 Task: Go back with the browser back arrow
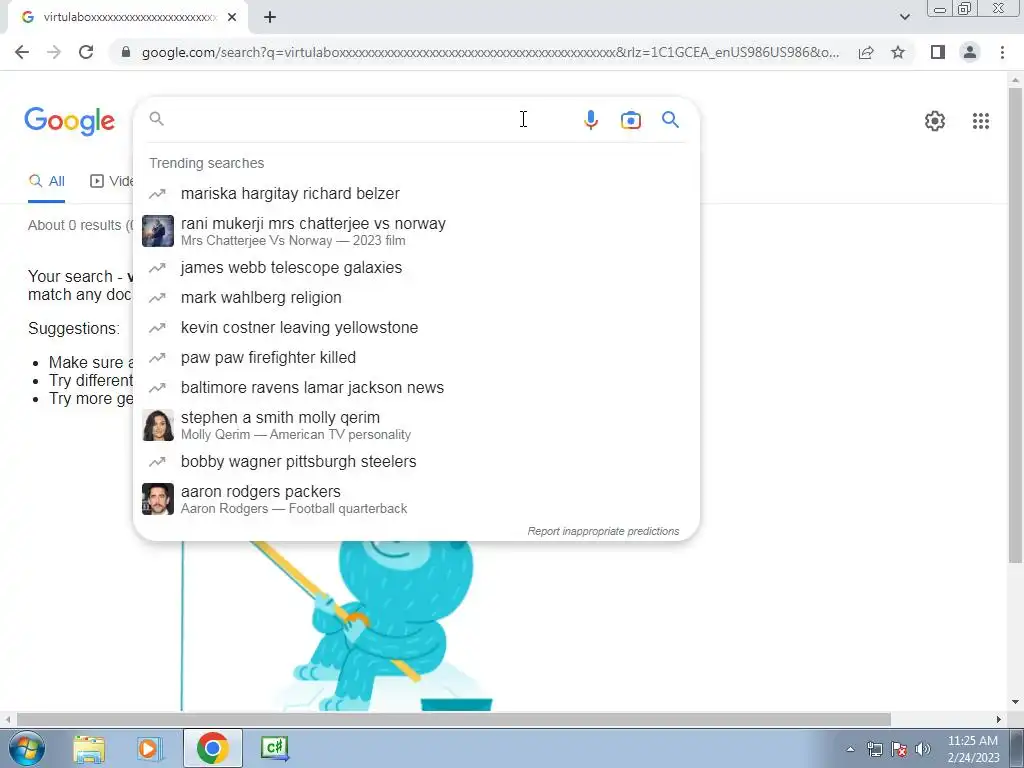22,52
